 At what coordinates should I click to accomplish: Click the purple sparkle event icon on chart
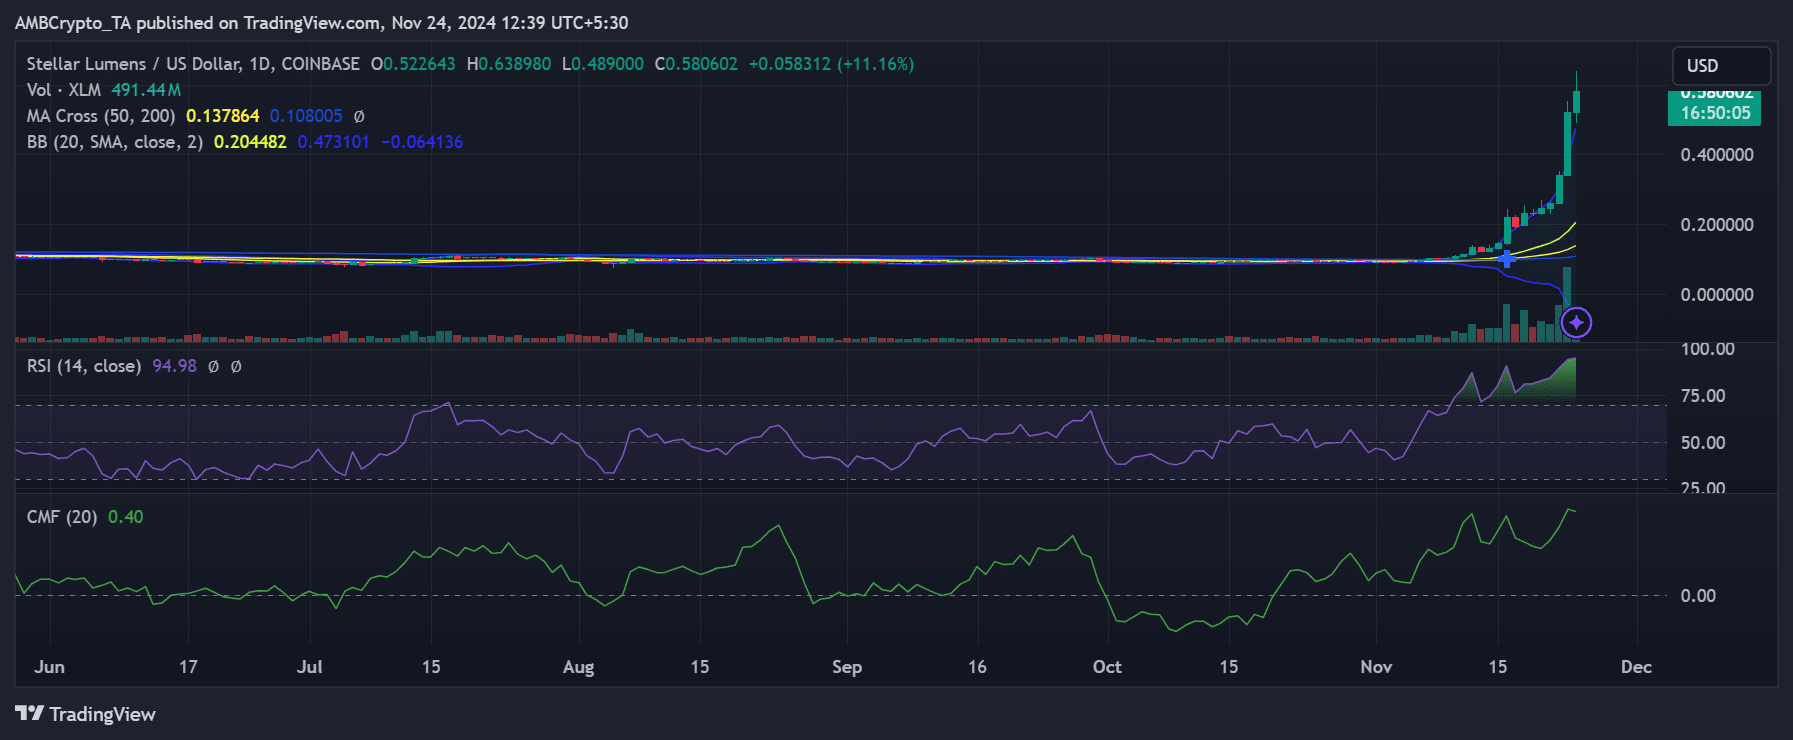click(x=1576, y=322)
